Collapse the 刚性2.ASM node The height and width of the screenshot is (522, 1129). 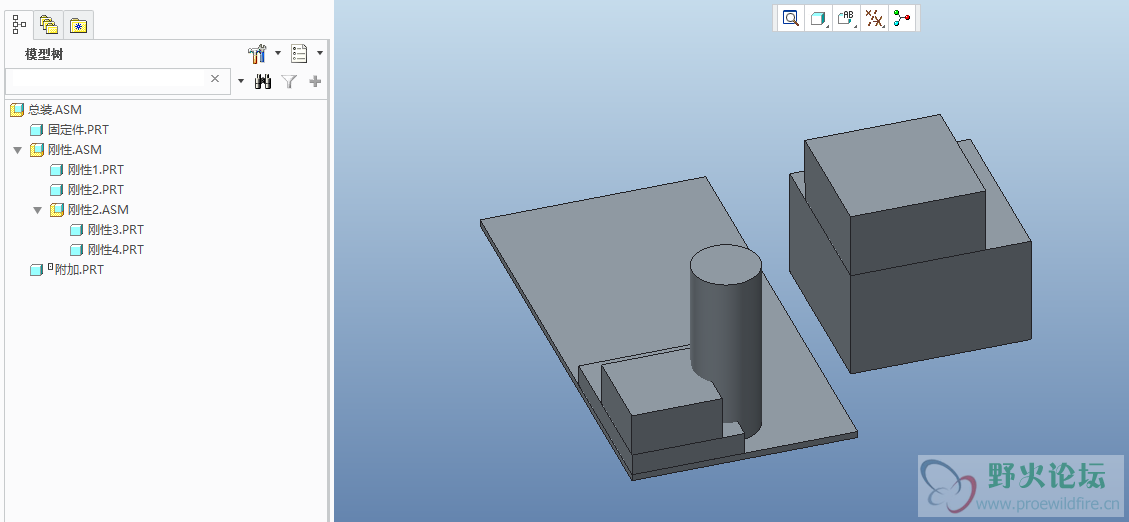38,210
